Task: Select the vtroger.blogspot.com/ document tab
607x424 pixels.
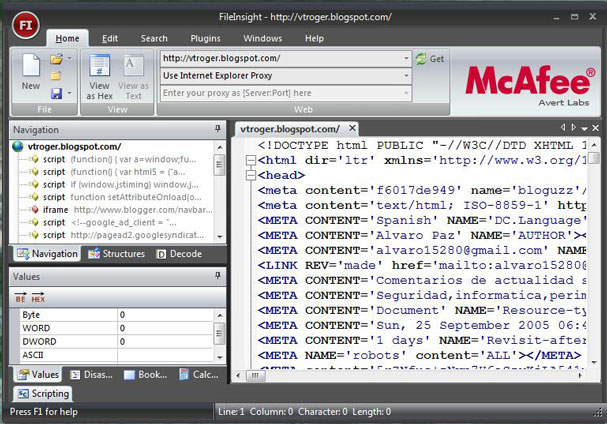Action: click(x=290, y=129)
